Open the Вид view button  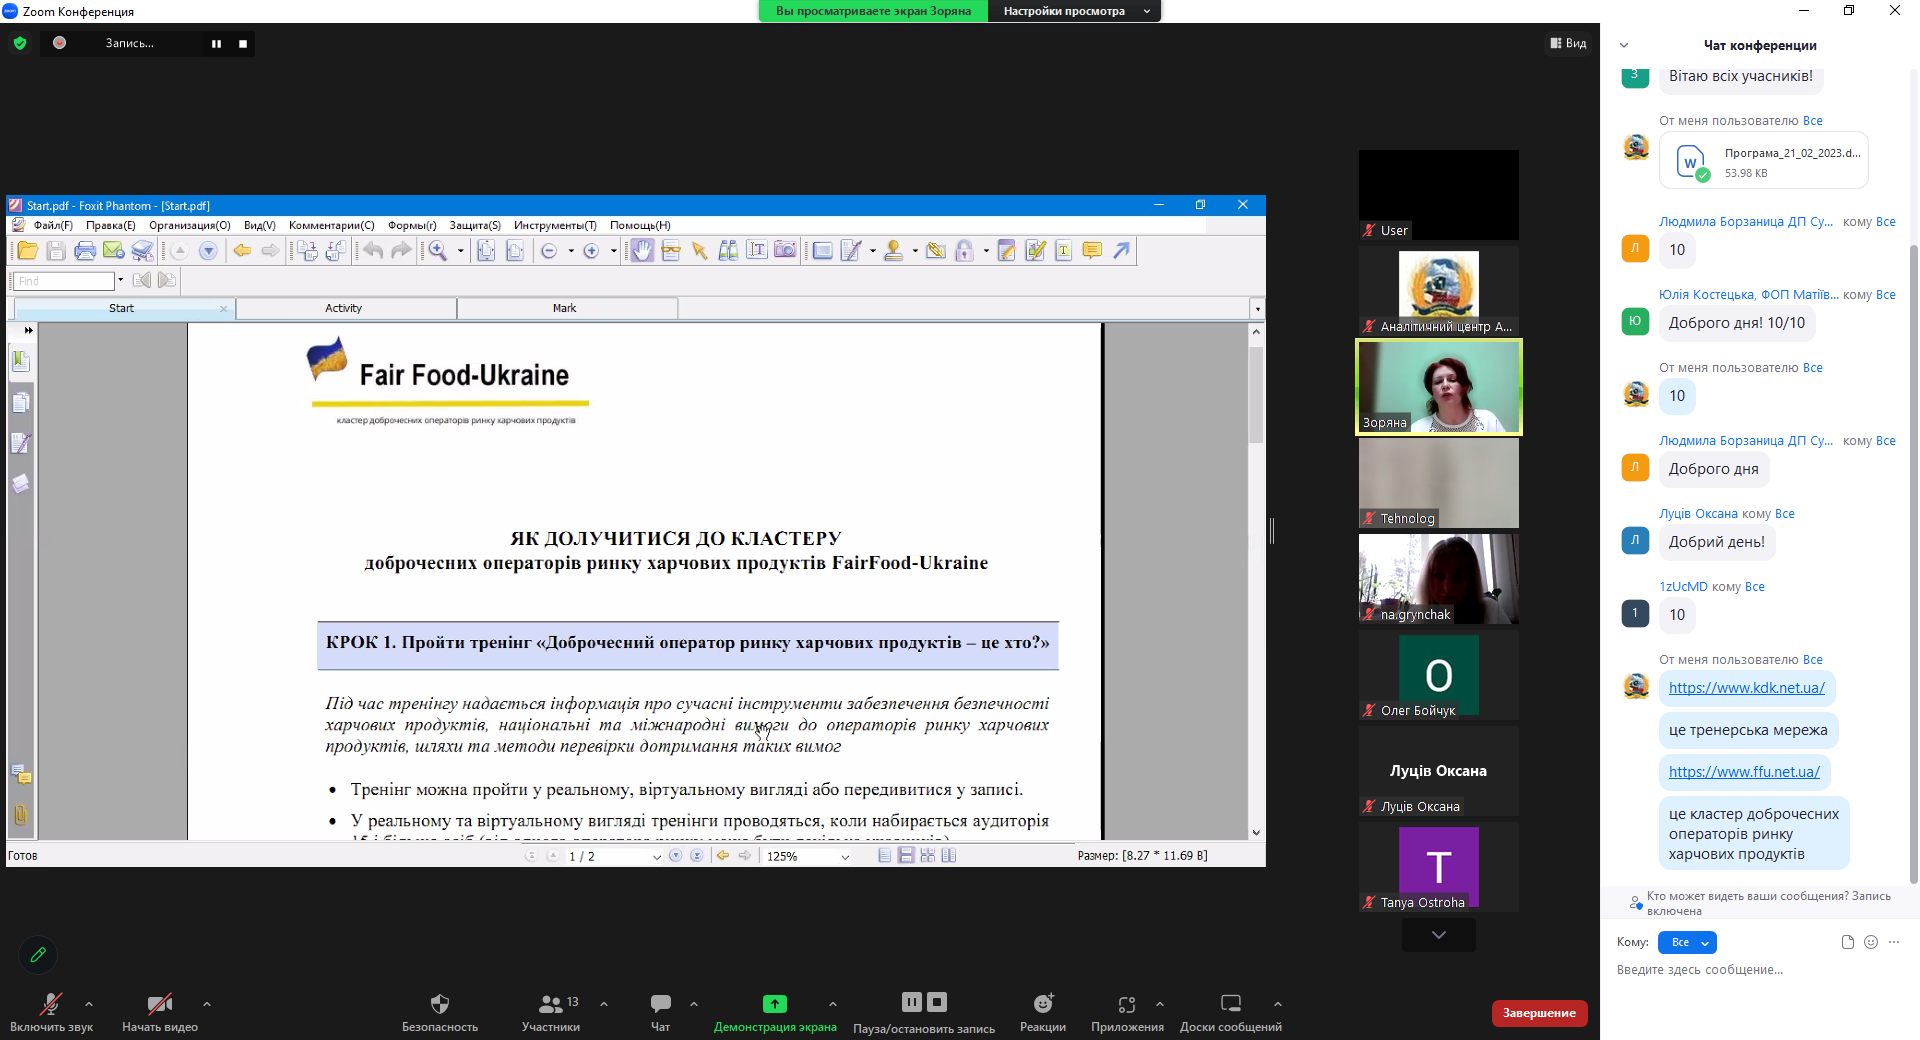(x=1568, y=43)
